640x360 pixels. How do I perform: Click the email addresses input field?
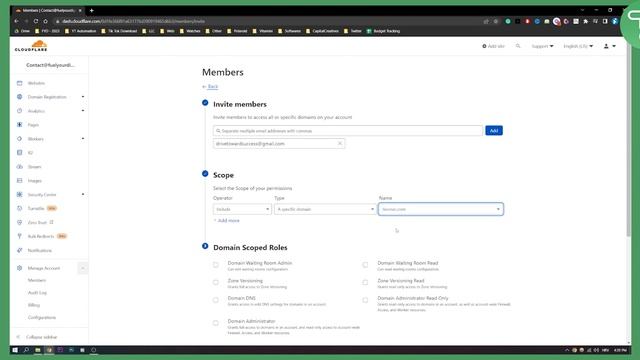(348, 131)
